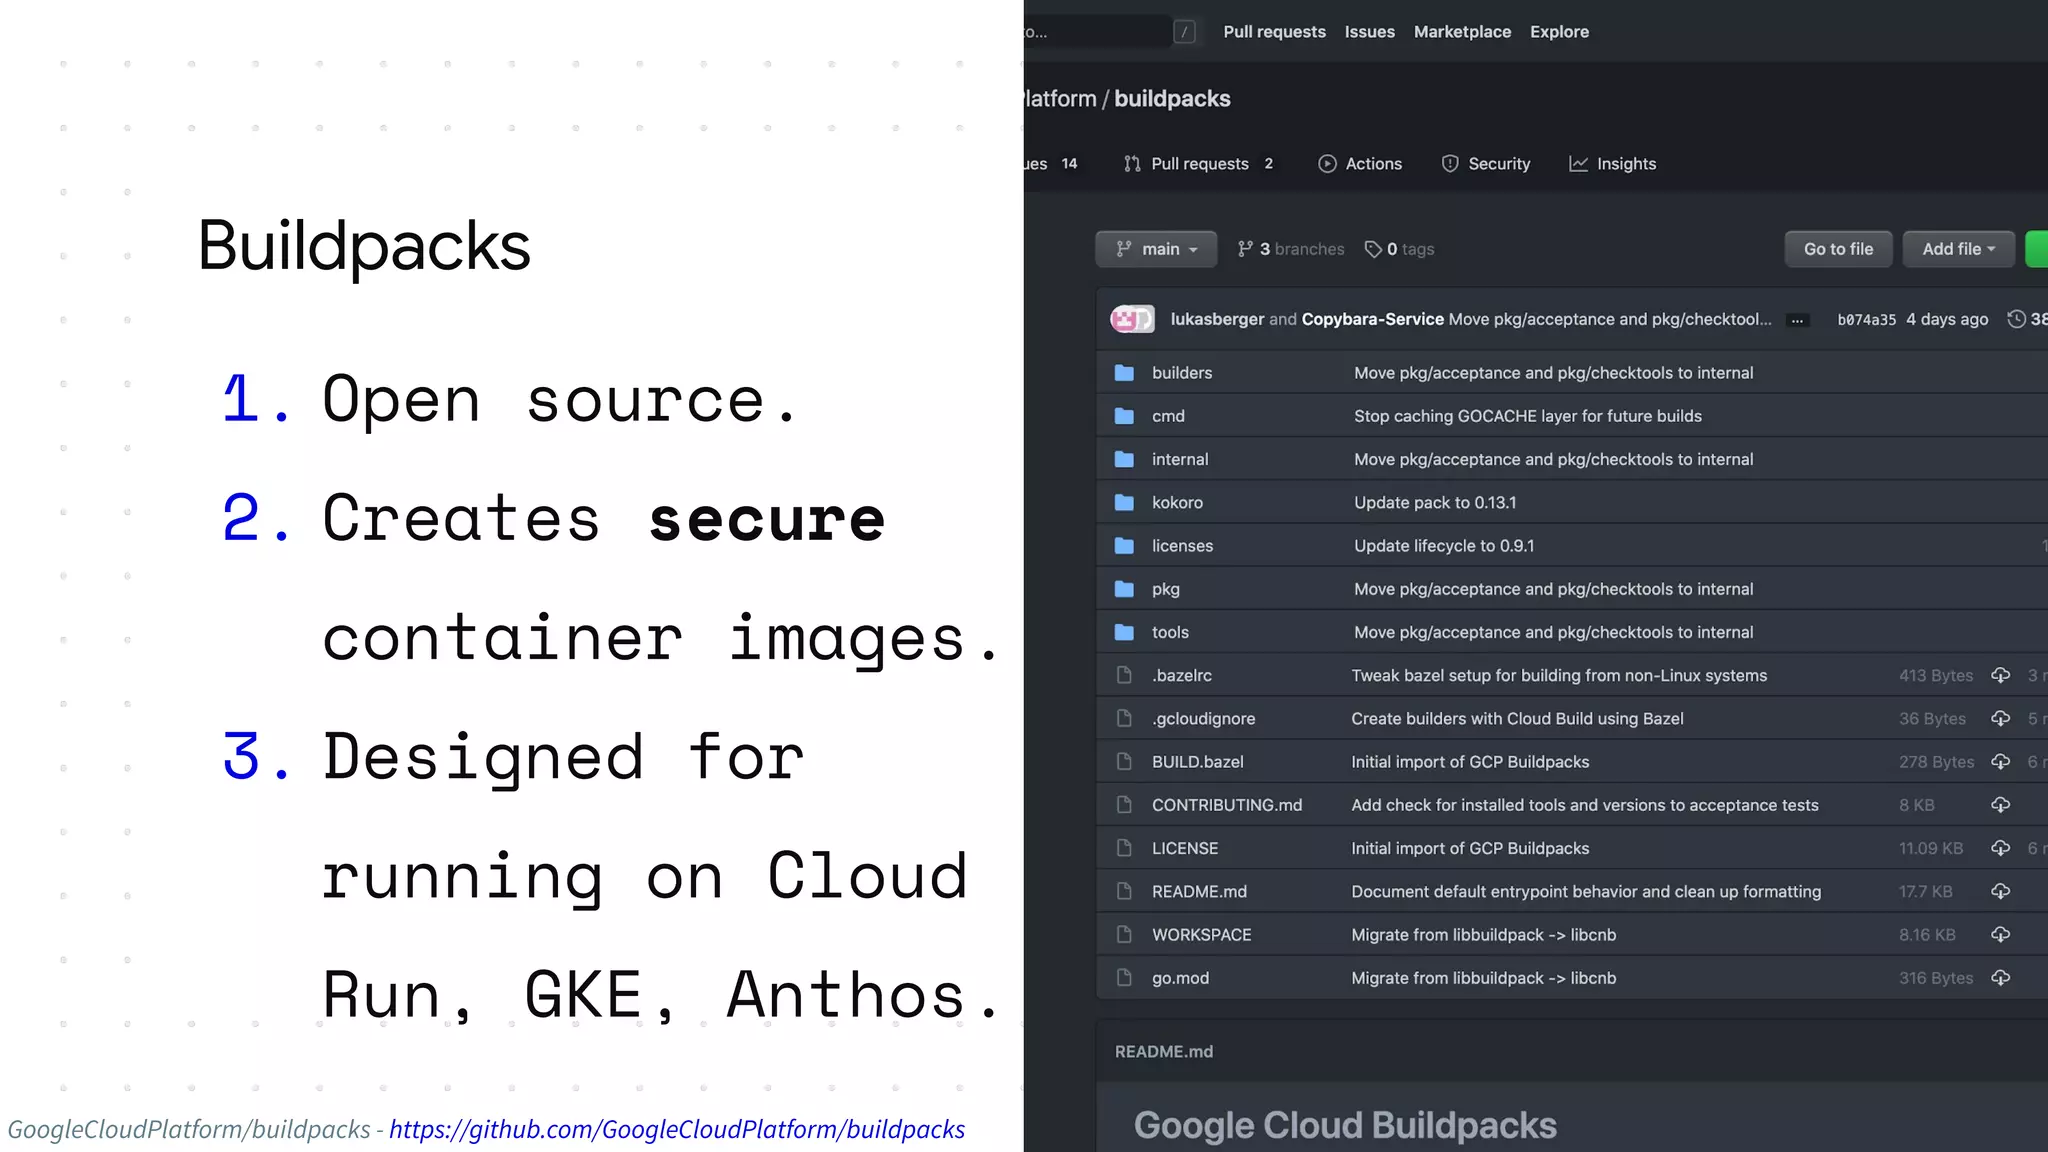
Task: Follow the github.com/GoogleCloudPlatform/buildpacks URL
Action: [x=677, y=1129]
